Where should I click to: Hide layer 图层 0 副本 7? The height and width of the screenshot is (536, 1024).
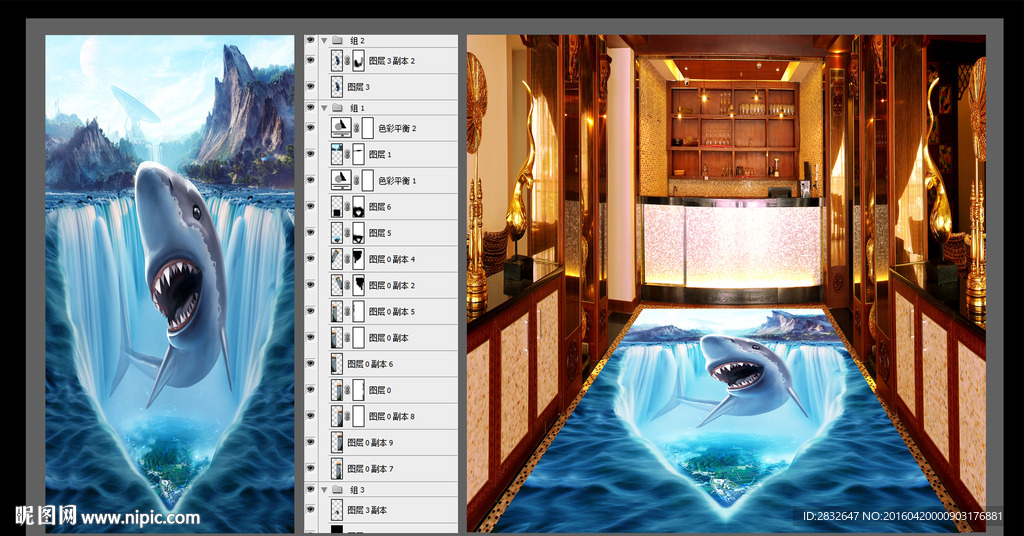311,468
